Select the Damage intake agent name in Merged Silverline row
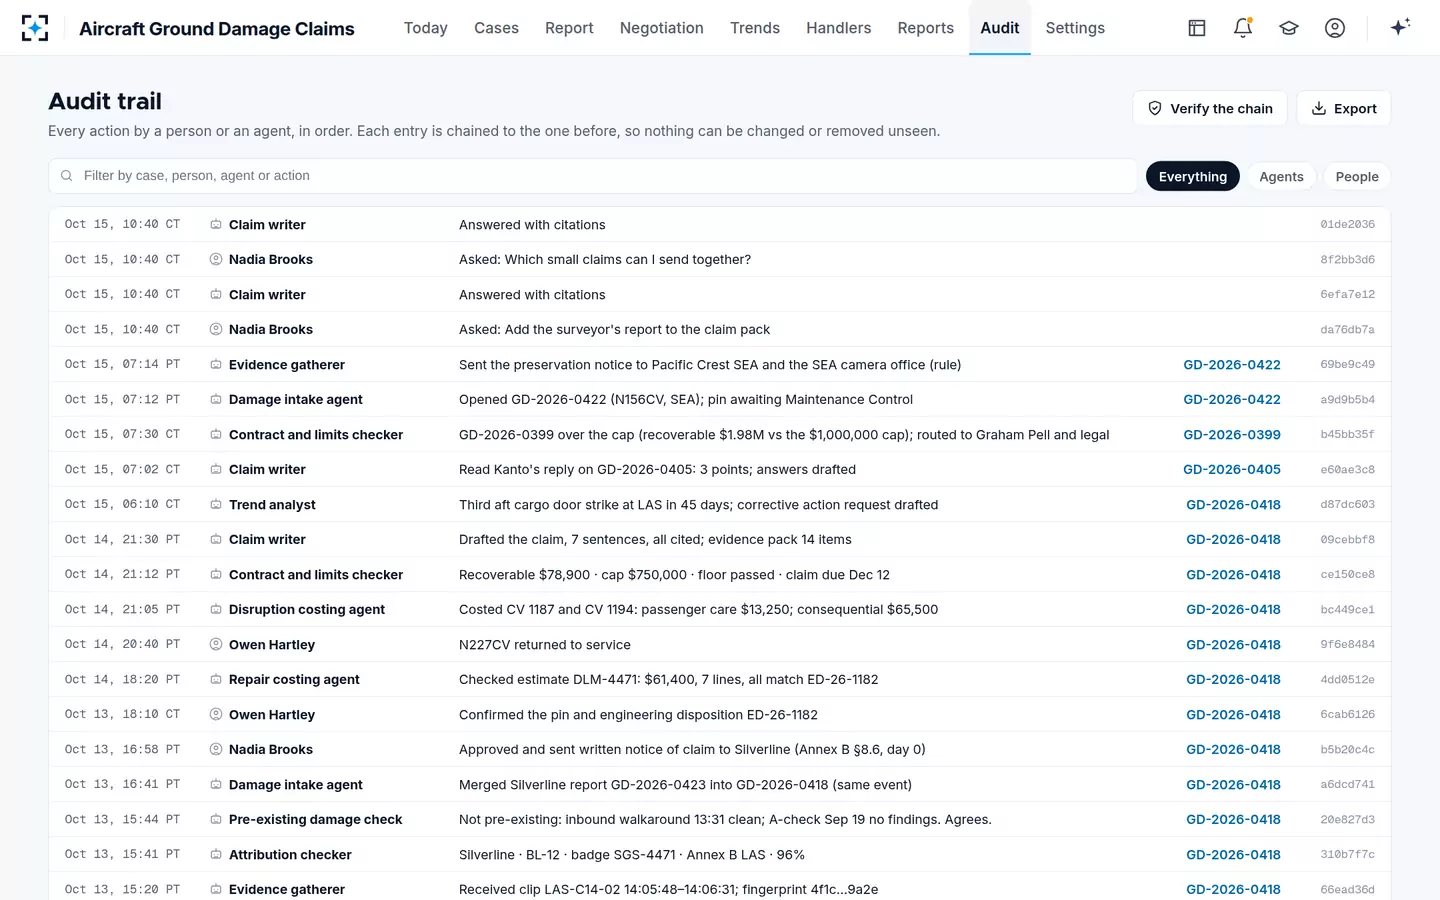Screen dimensions: 1440x900 click(x=296, y=785)
